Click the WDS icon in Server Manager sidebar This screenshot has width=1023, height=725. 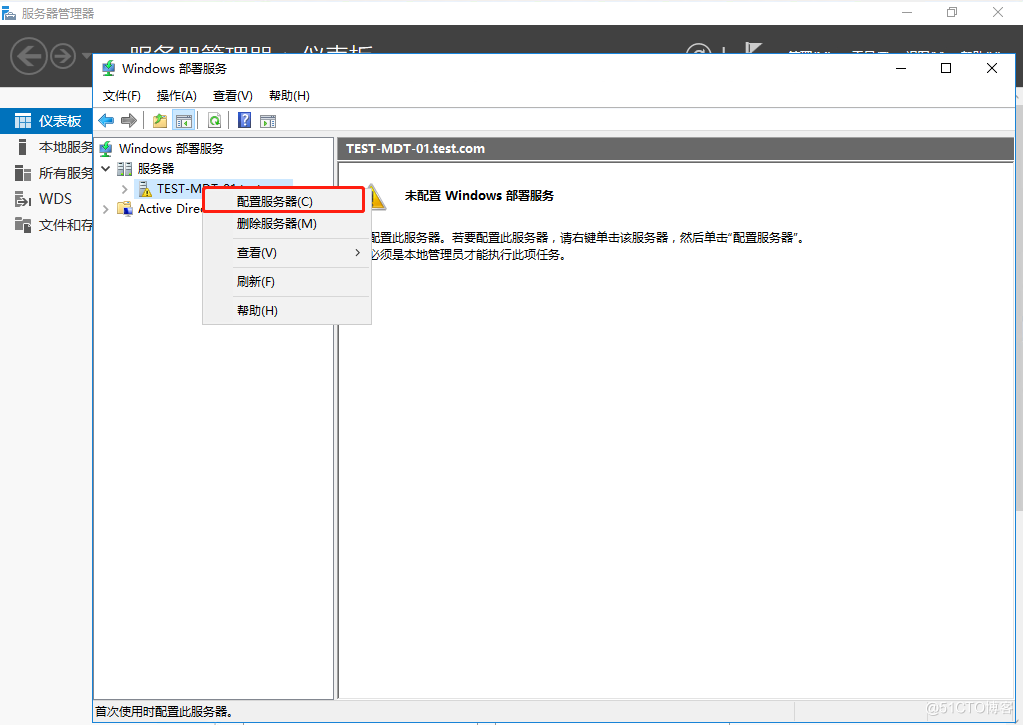tap(23, 199)
